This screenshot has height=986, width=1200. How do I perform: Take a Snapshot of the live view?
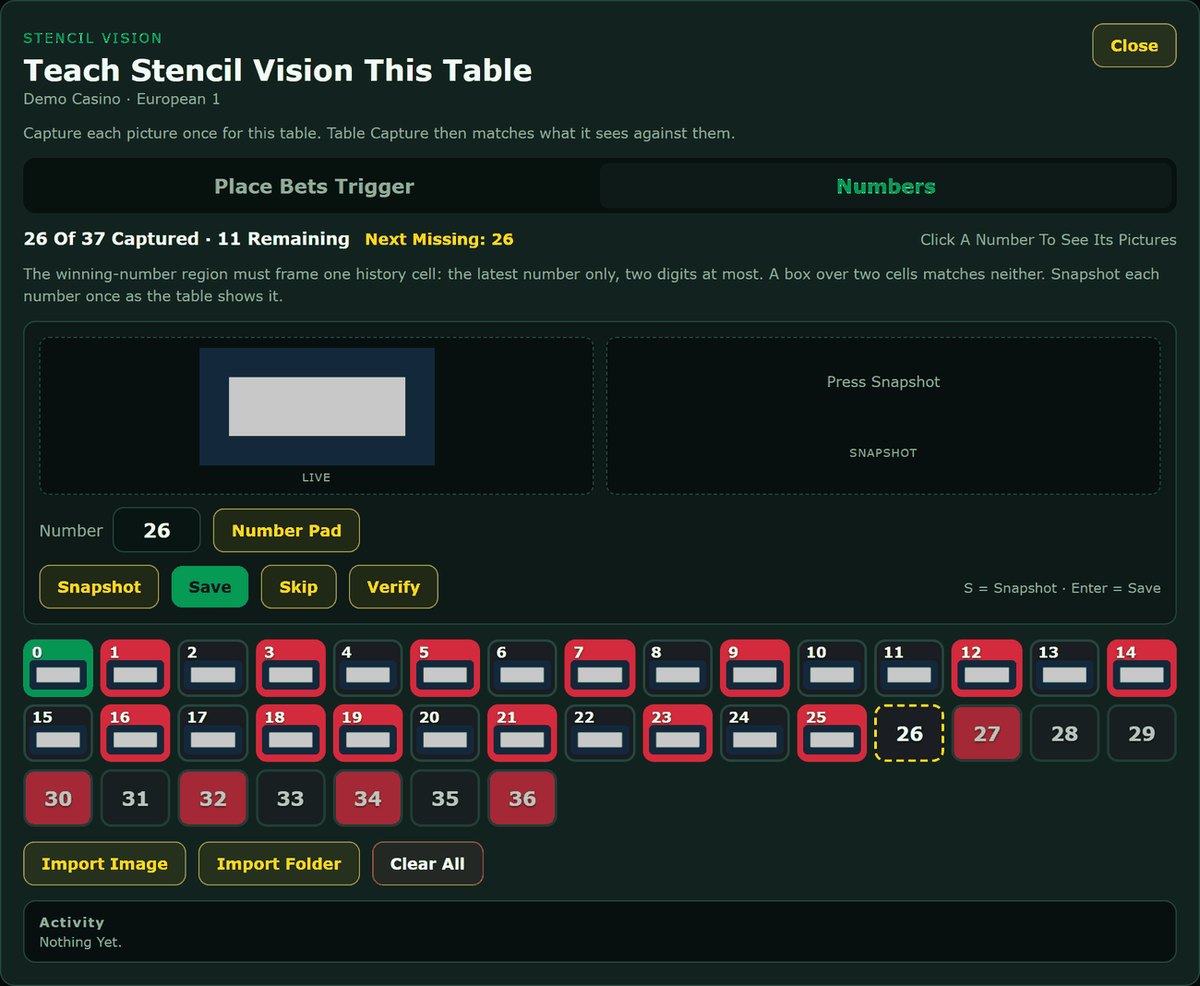click(x=99, y=587)
